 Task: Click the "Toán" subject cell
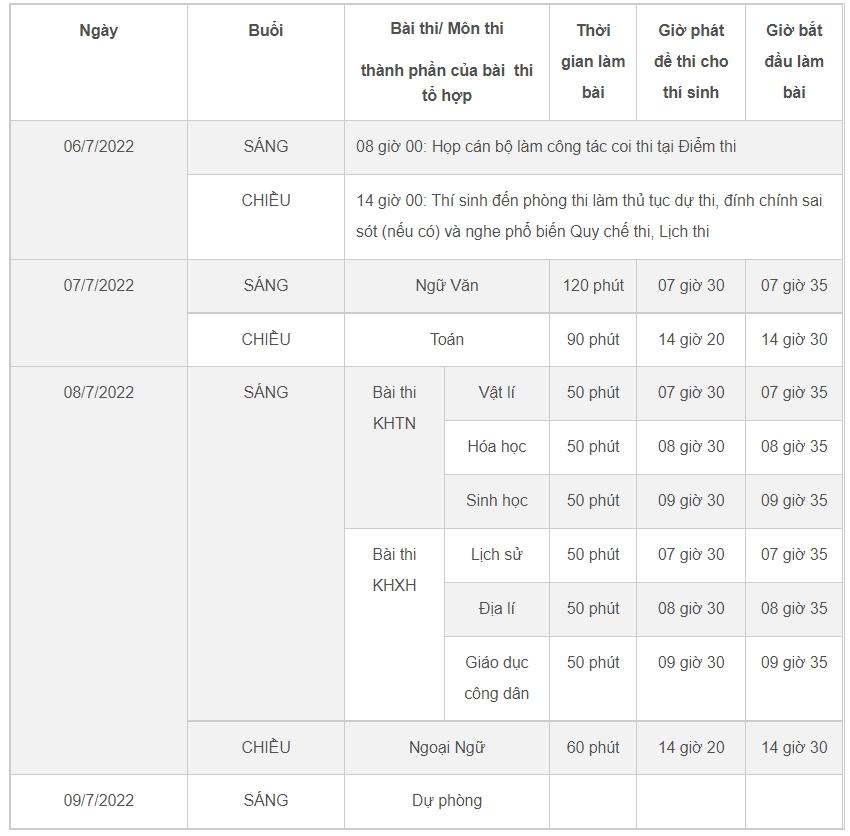[446, 340]
